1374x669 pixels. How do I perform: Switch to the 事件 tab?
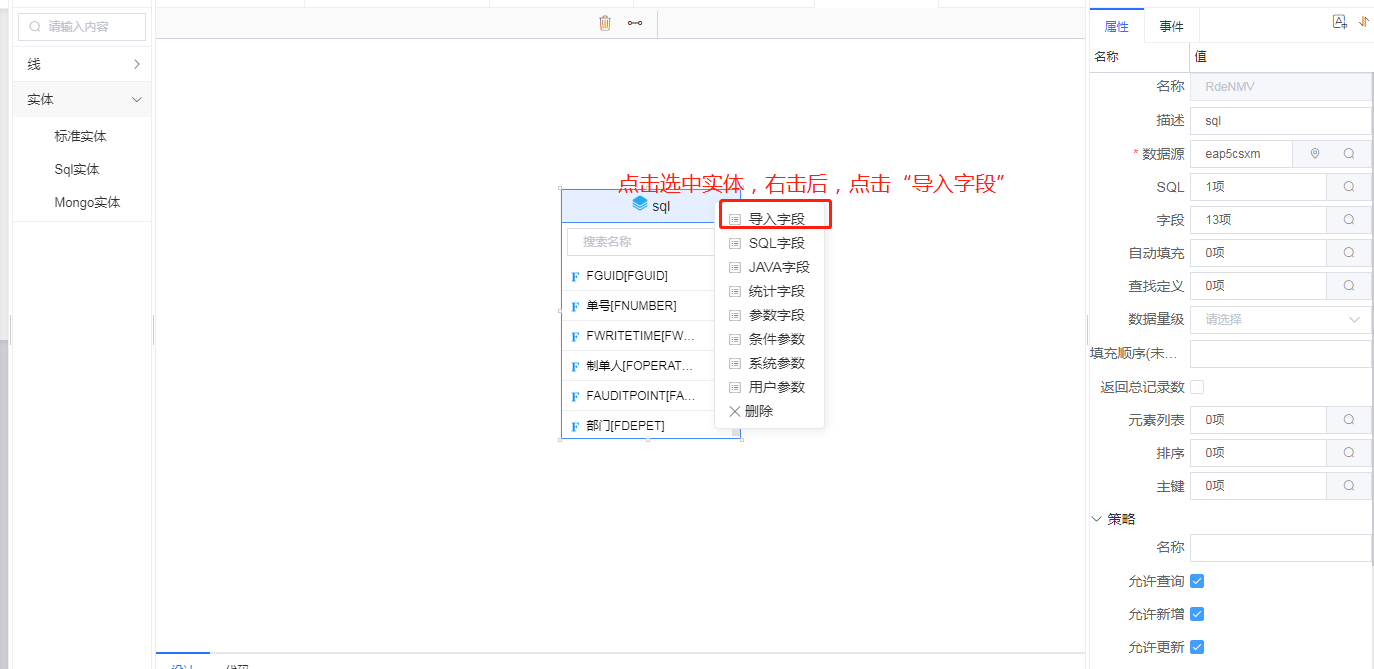pos(1171,27)
